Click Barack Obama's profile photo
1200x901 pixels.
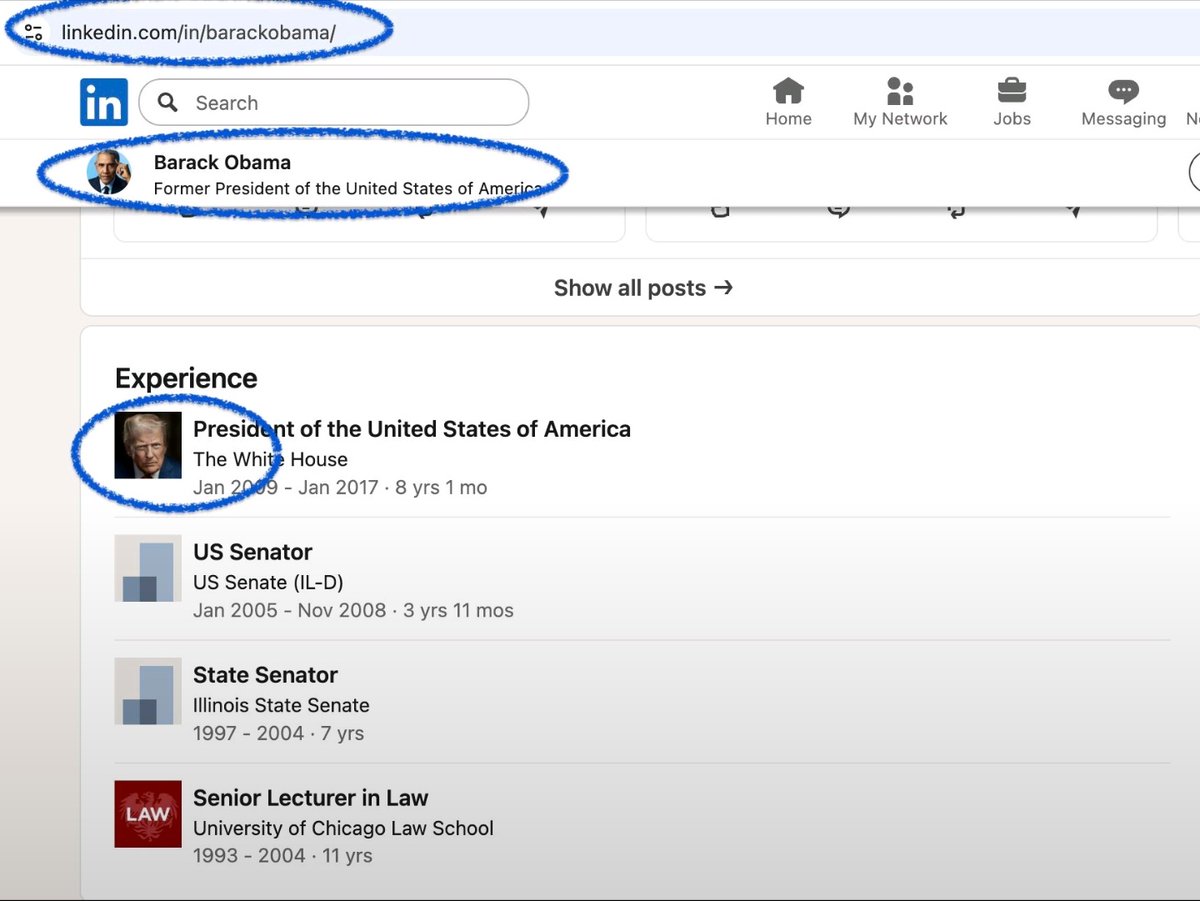[x=108, y=172]
